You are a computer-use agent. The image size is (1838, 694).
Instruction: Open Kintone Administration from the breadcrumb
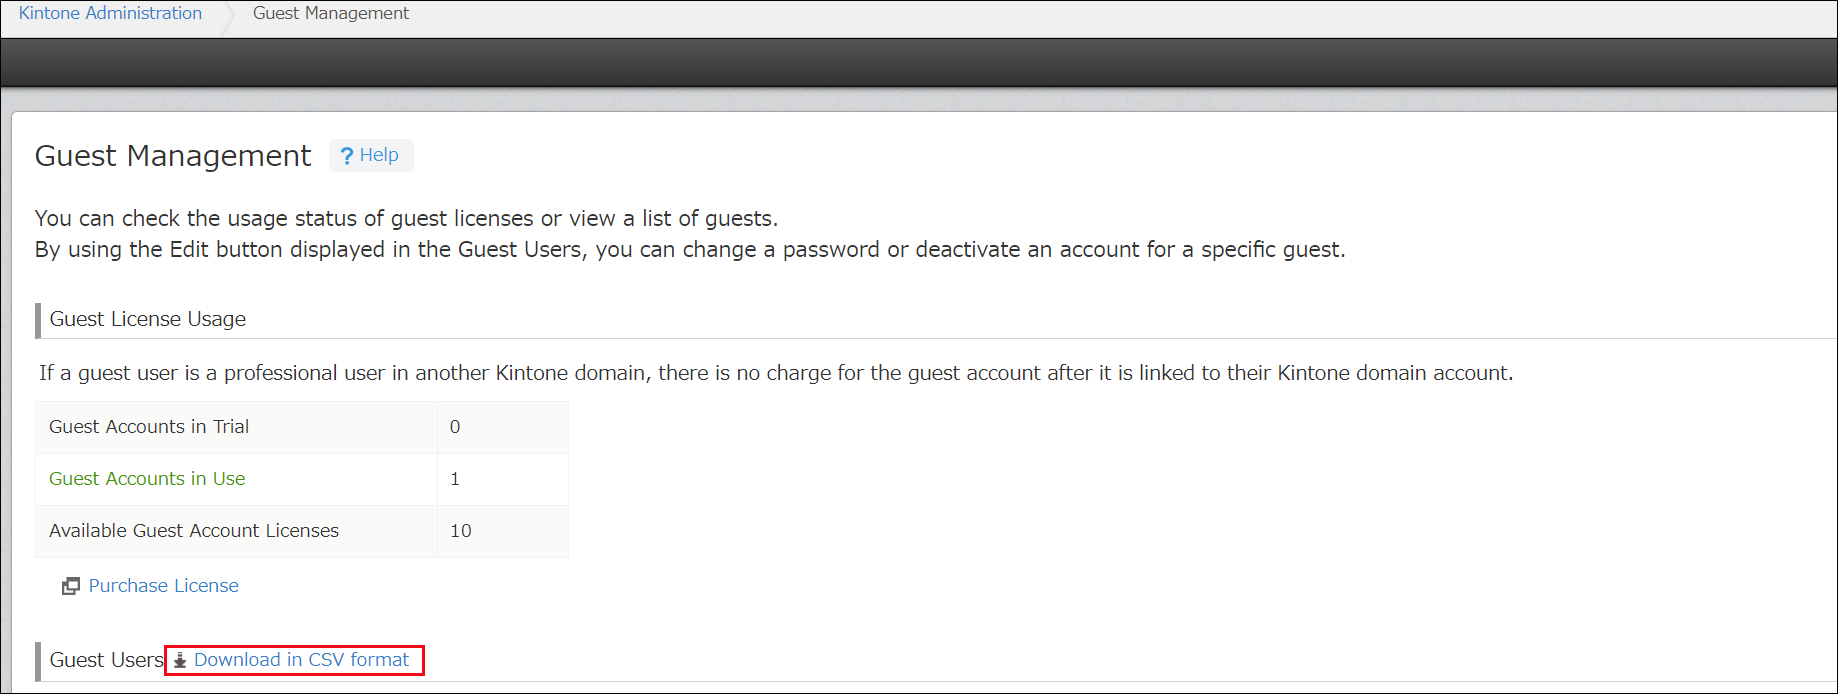point(109,13)
